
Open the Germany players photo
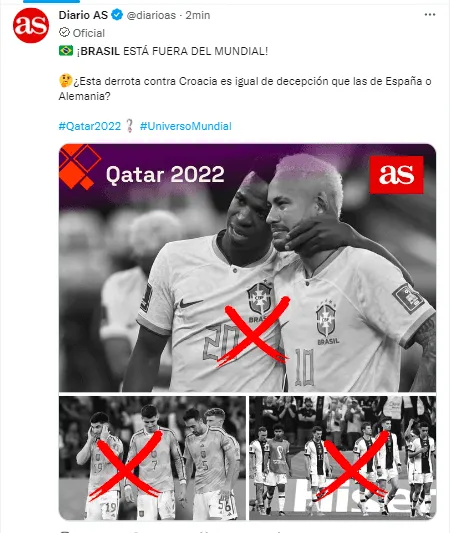tap(342, 458)
